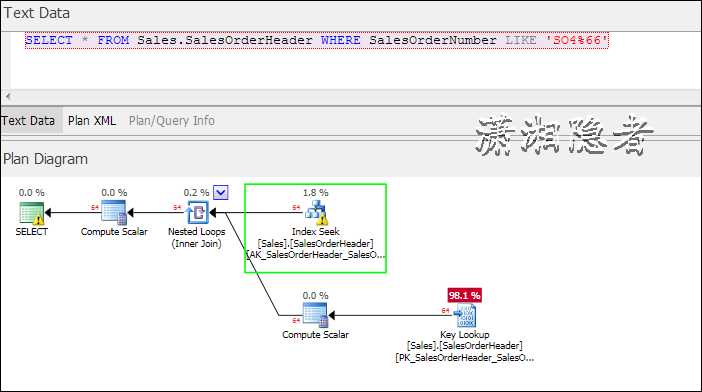This screenshot has height=392, width=702.
Task: Click the left scroll arrow under query text
Action: click(x=8, y=96)
